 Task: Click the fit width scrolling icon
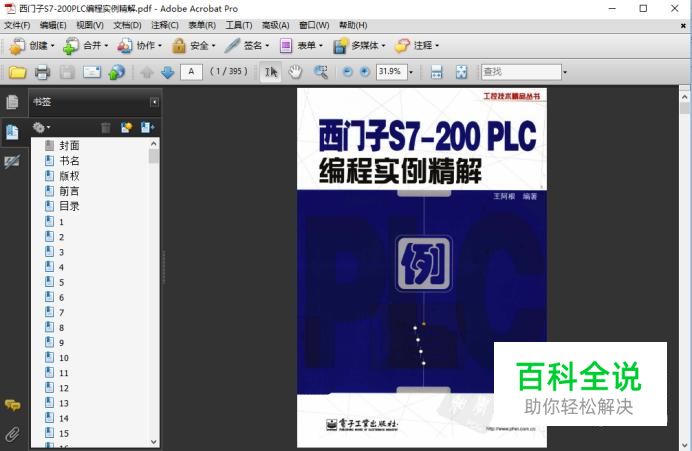point(436,72)
